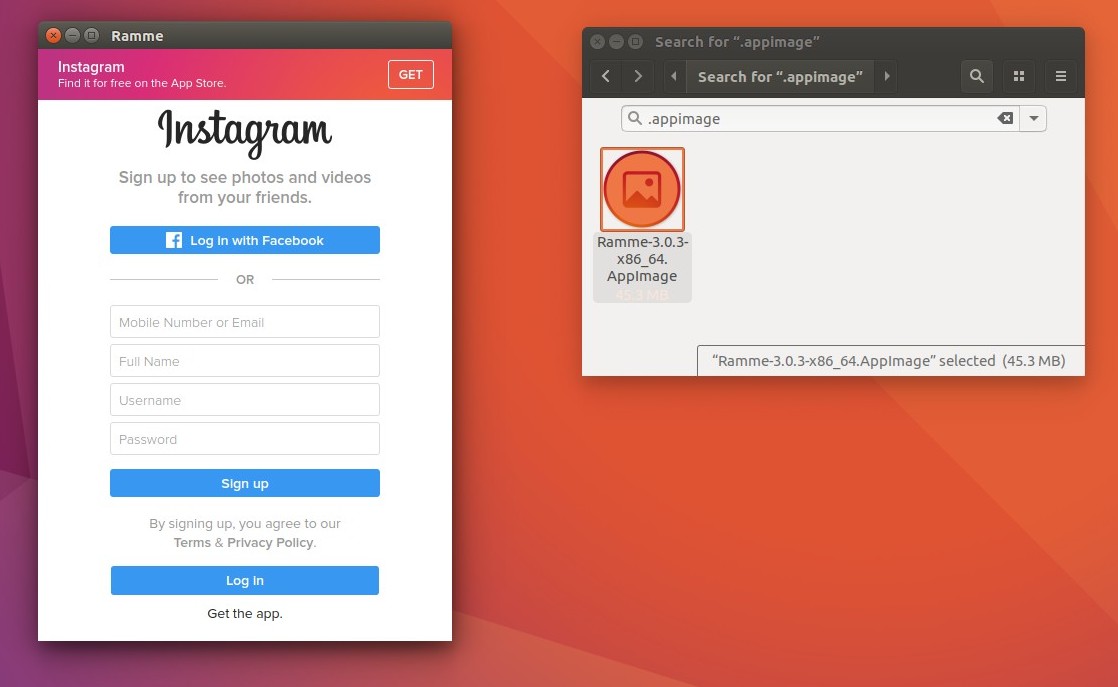Select the Search for ".appimage" path button

tap(780, 76)
